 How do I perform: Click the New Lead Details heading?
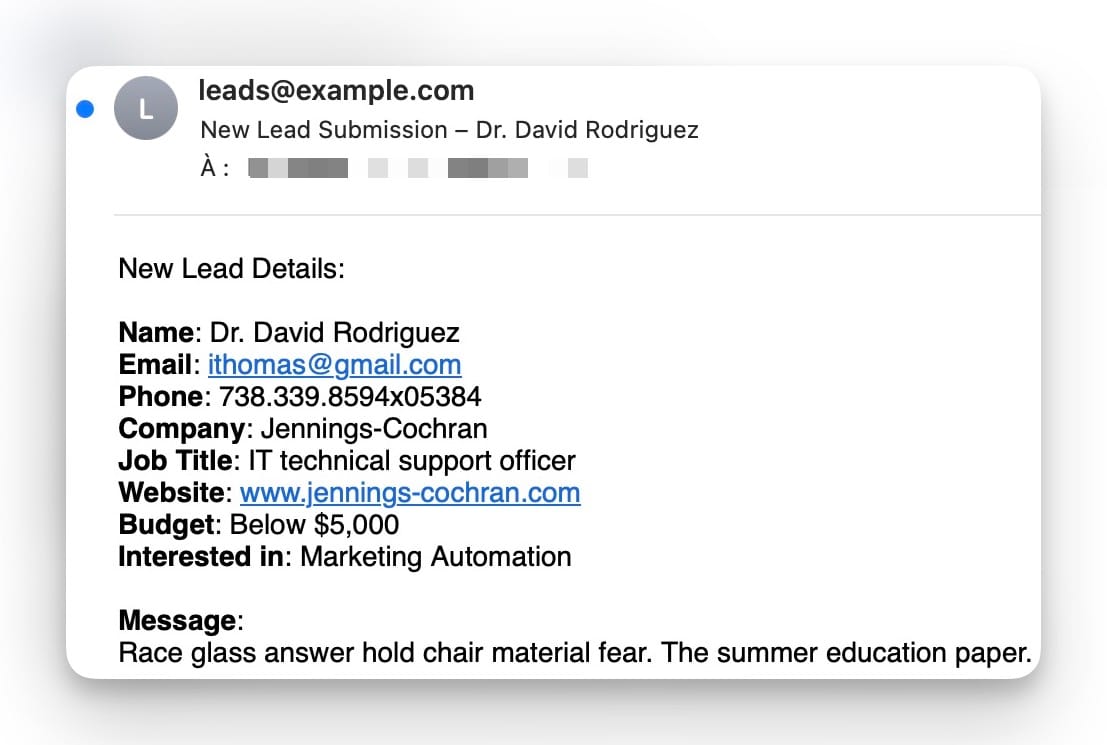(231, 269)
